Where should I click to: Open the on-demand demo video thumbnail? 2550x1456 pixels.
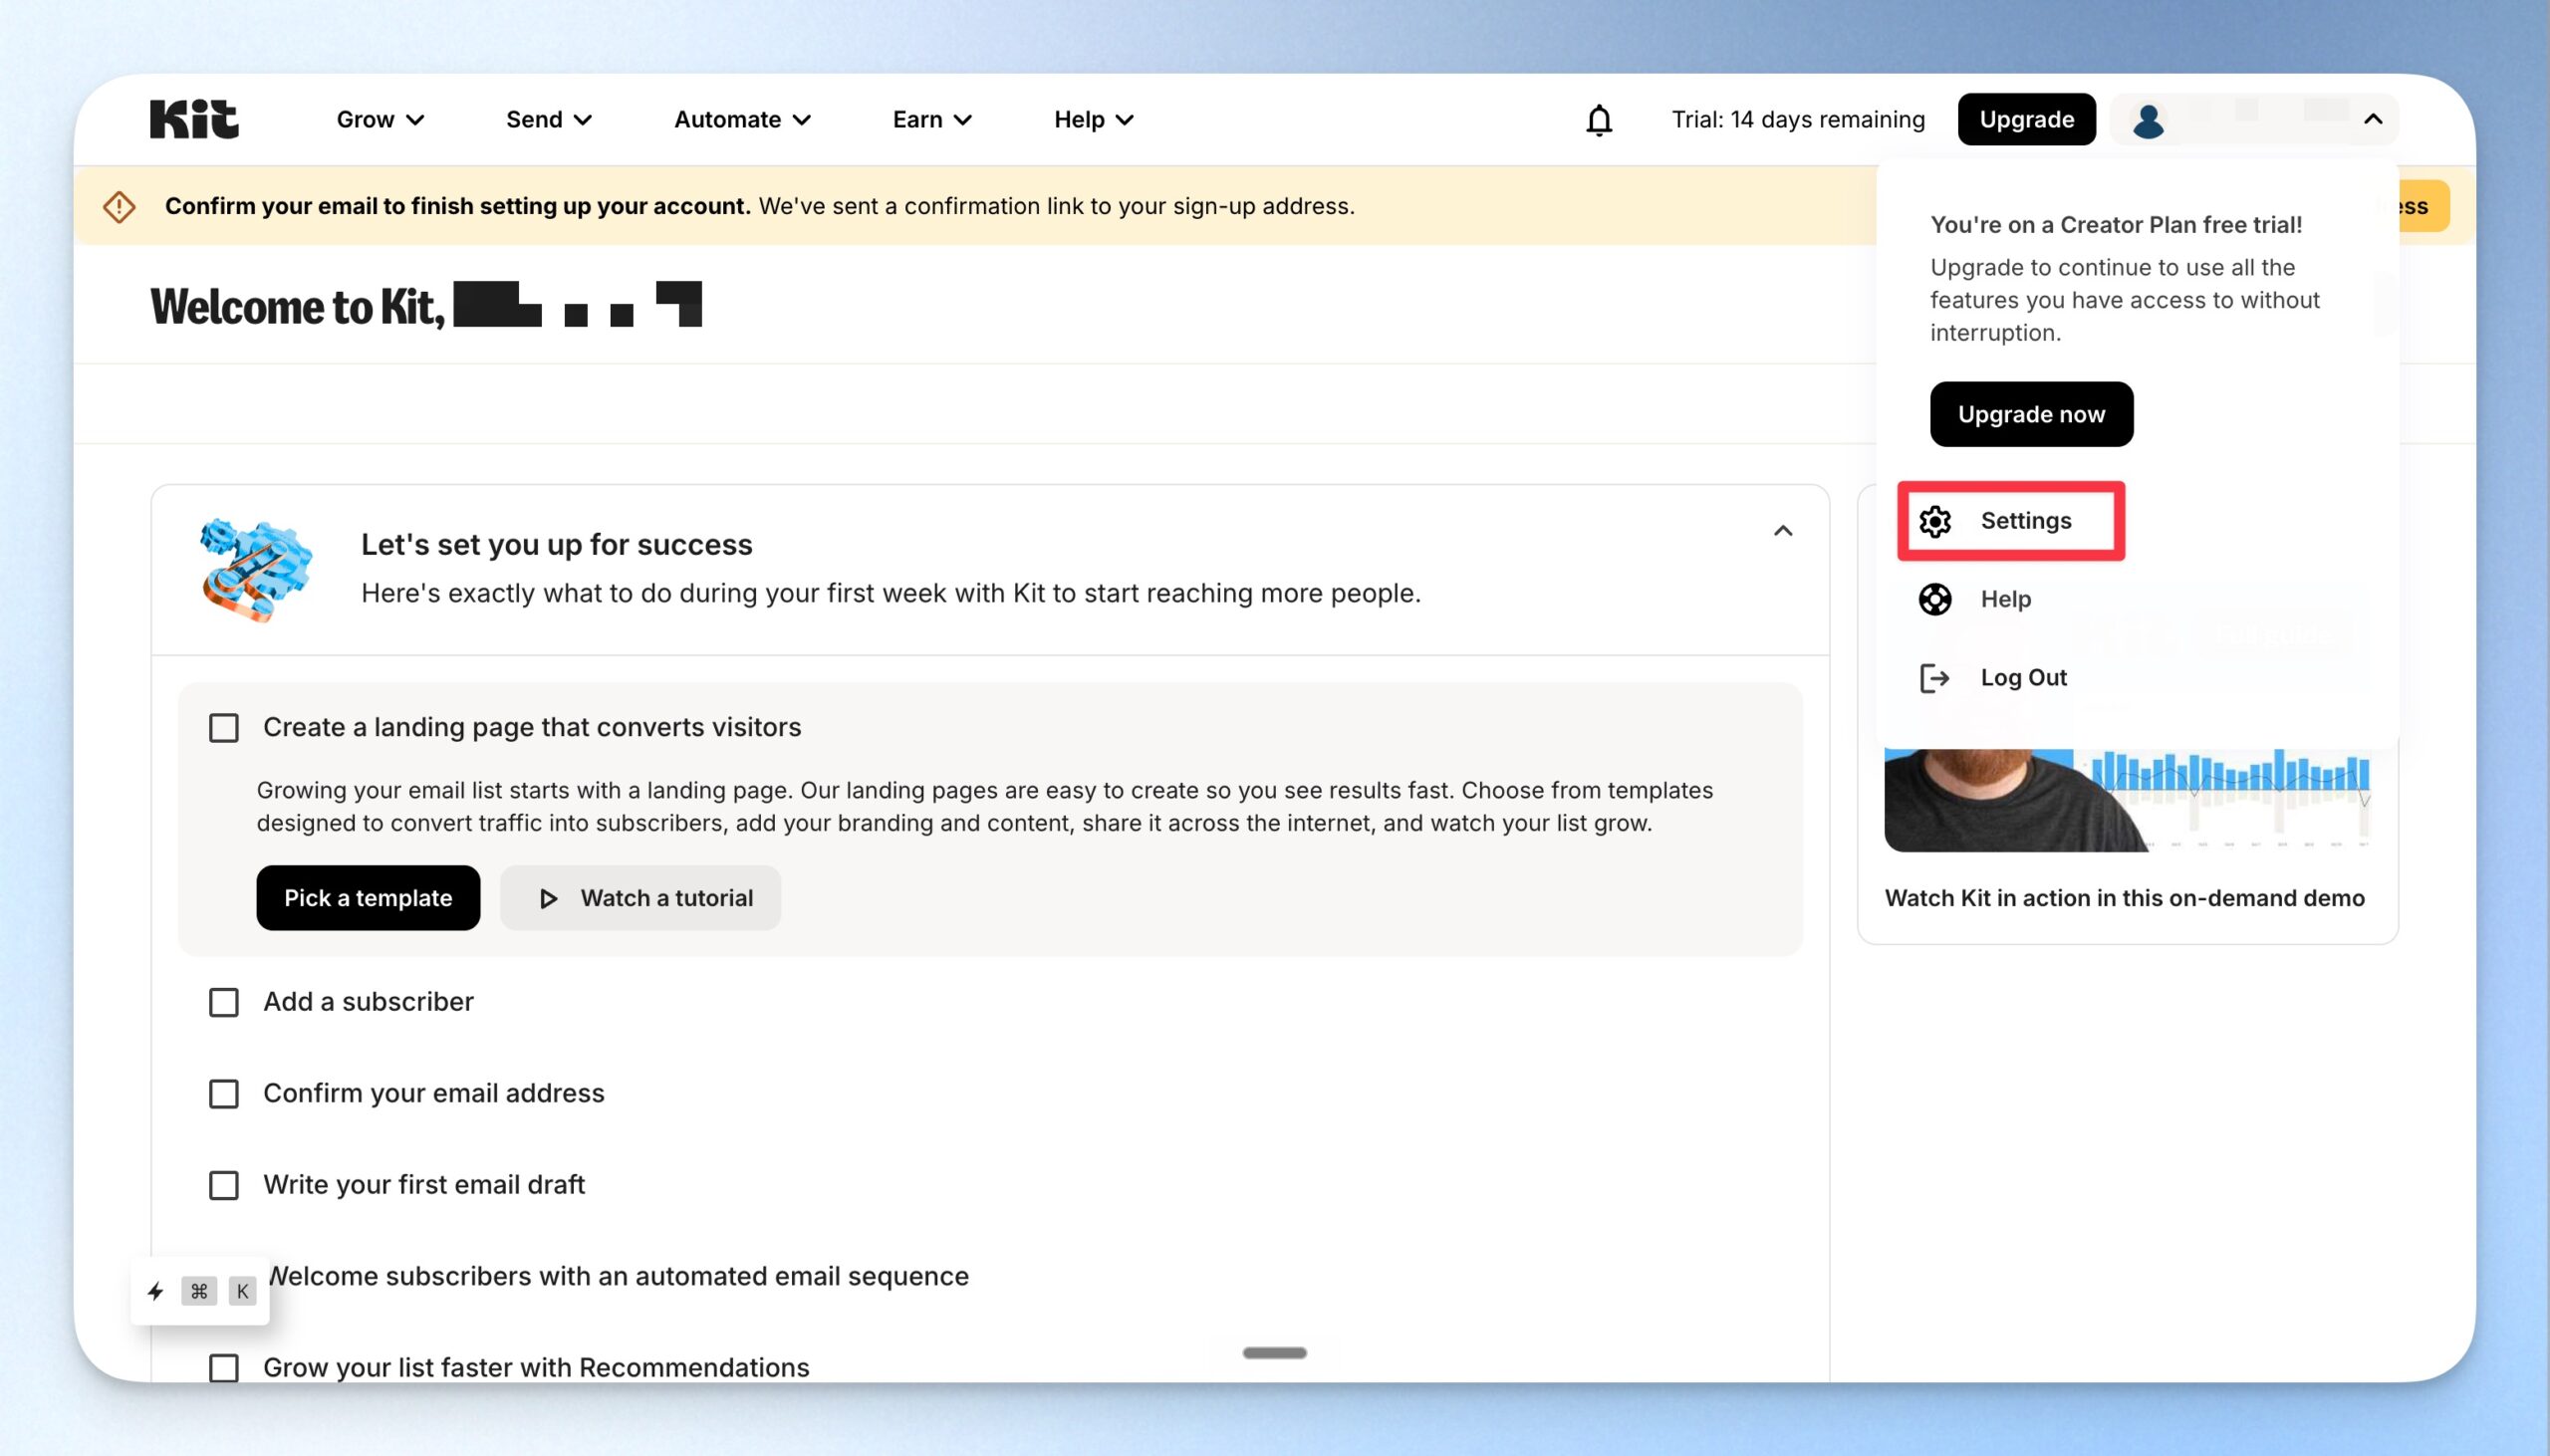coord(2127,800)
